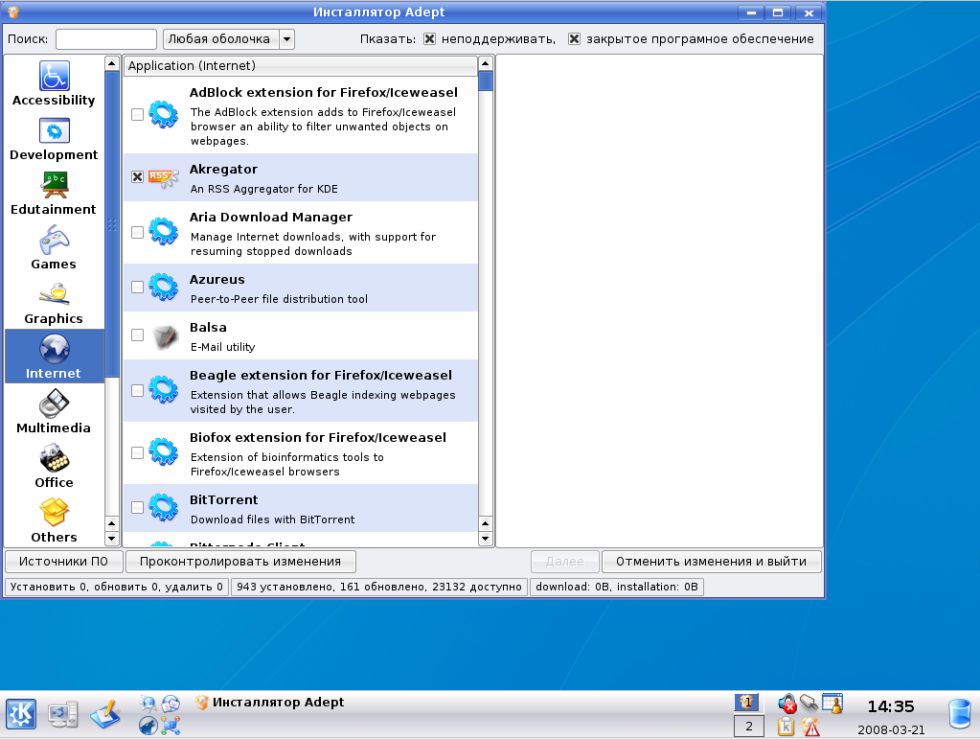Click the Beagle extension gear icon

[x=164, y=390]
